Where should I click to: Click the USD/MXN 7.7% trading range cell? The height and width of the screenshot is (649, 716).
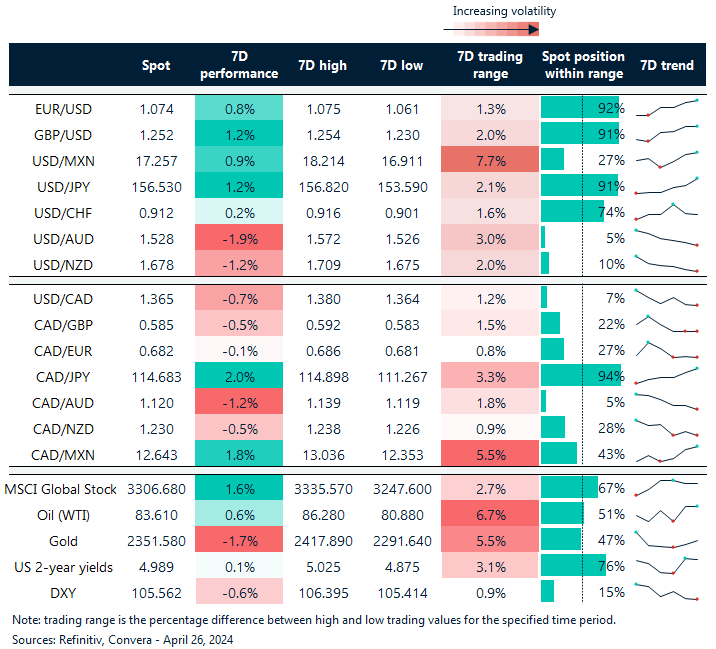tap(489, 160)
